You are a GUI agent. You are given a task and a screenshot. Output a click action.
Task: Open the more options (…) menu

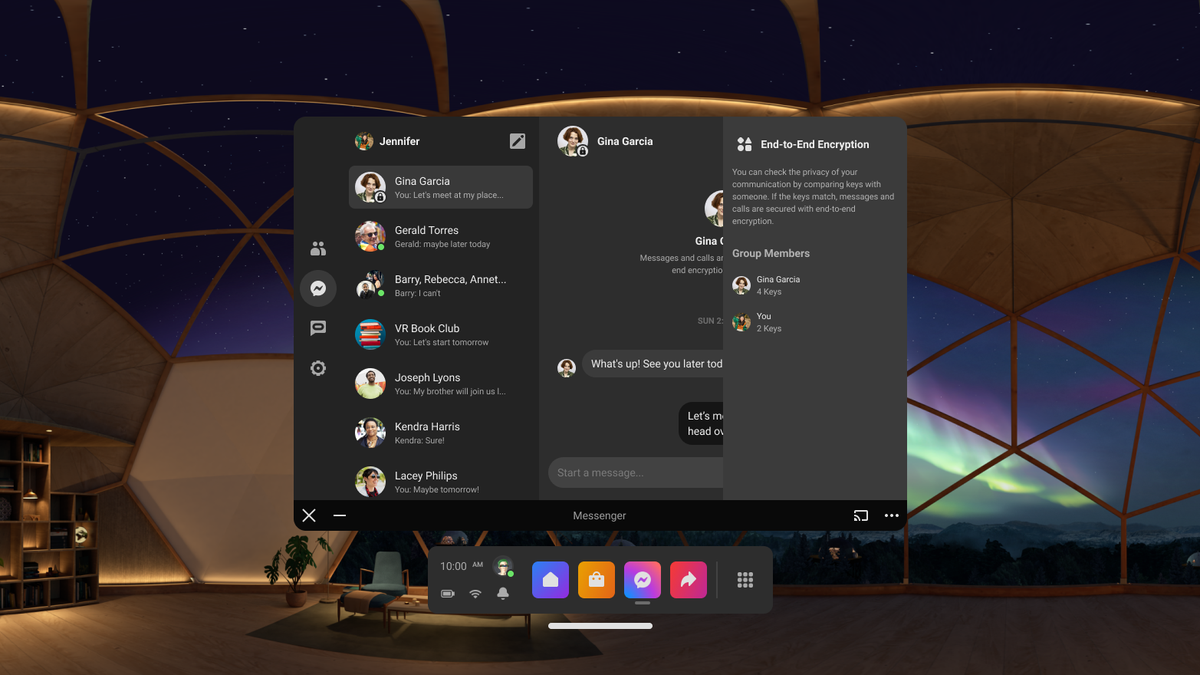891,515
